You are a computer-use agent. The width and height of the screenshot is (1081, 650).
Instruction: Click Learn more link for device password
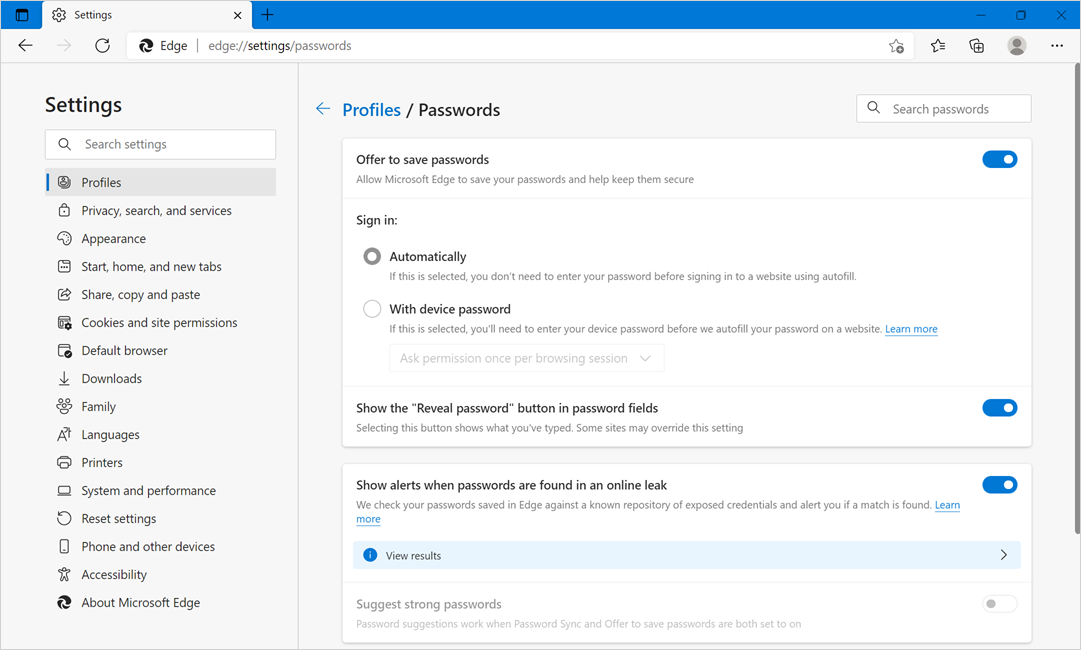click(911, 329)
